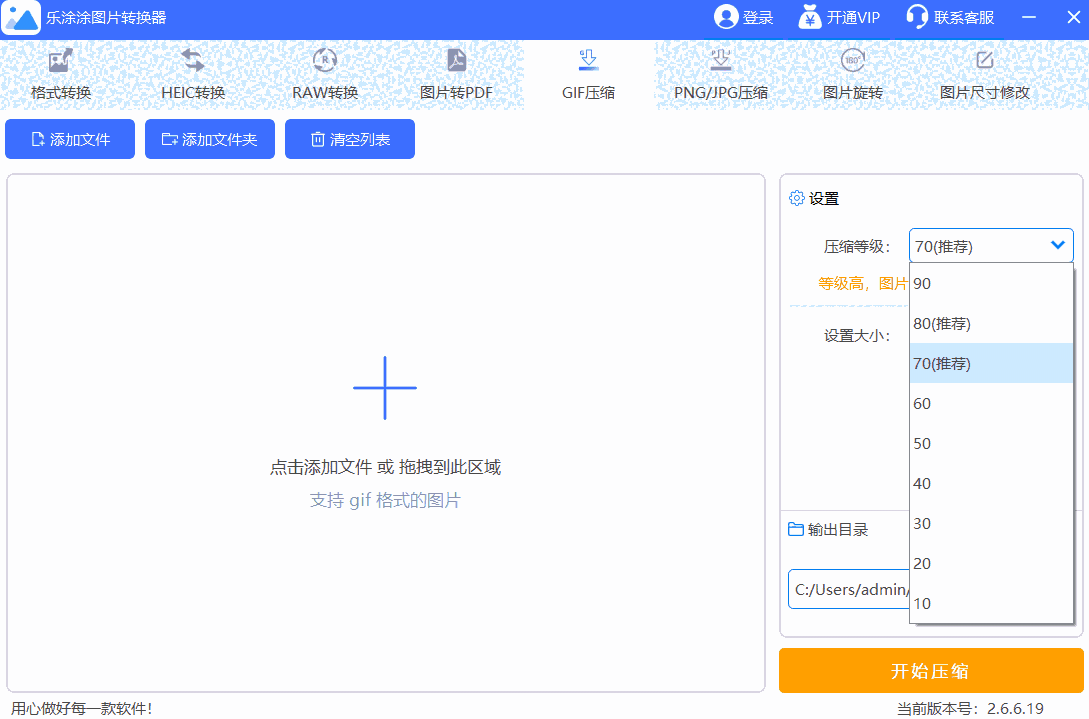Select 80(推荐) compression option
Image resolution: width=1089 pixels, height=719 pixels.
coord(991,324)
